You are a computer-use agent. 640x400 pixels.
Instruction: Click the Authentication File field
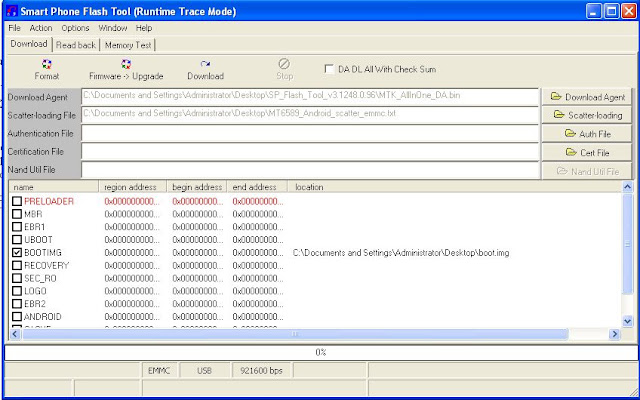310,133
